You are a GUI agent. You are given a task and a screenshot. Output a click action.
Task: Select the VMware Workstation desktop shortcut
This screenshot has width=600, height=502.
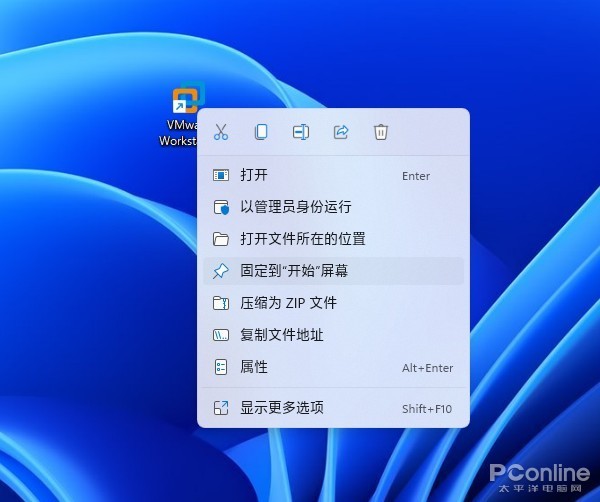coord(182,115)
